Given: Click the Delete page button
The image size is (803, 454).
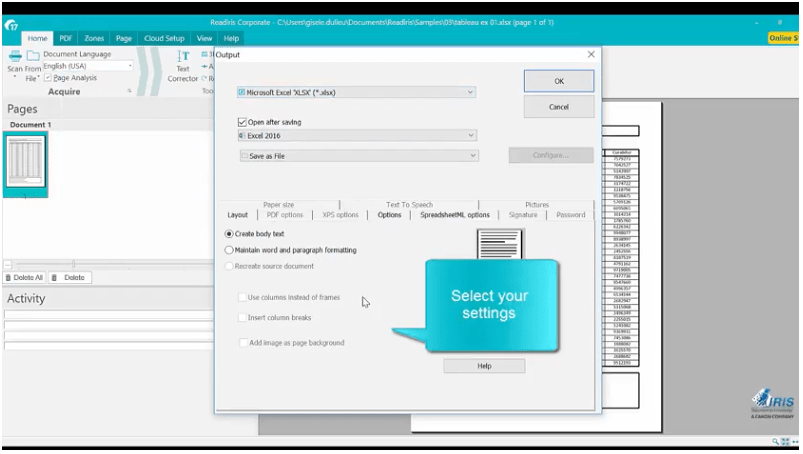Looking at the screenshot, I should click(70, 277).
